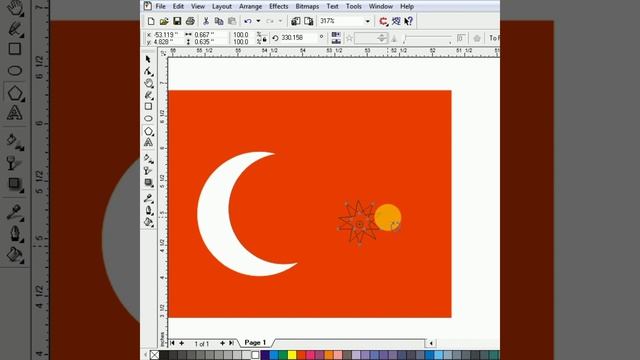Click the no-color X swatch in the palette
Viewport: 640px width, 360px height.
[x=155, y=355]
